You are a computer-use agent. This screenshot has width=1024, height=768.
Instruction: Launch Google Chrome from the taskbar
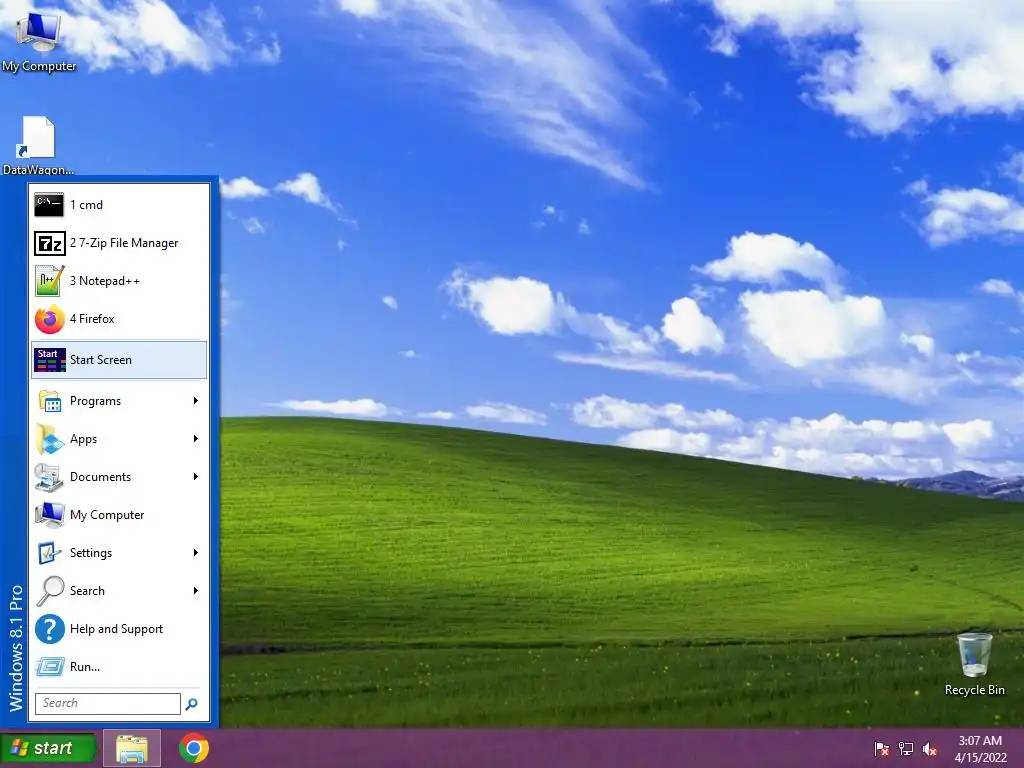[x=194, y=748]
